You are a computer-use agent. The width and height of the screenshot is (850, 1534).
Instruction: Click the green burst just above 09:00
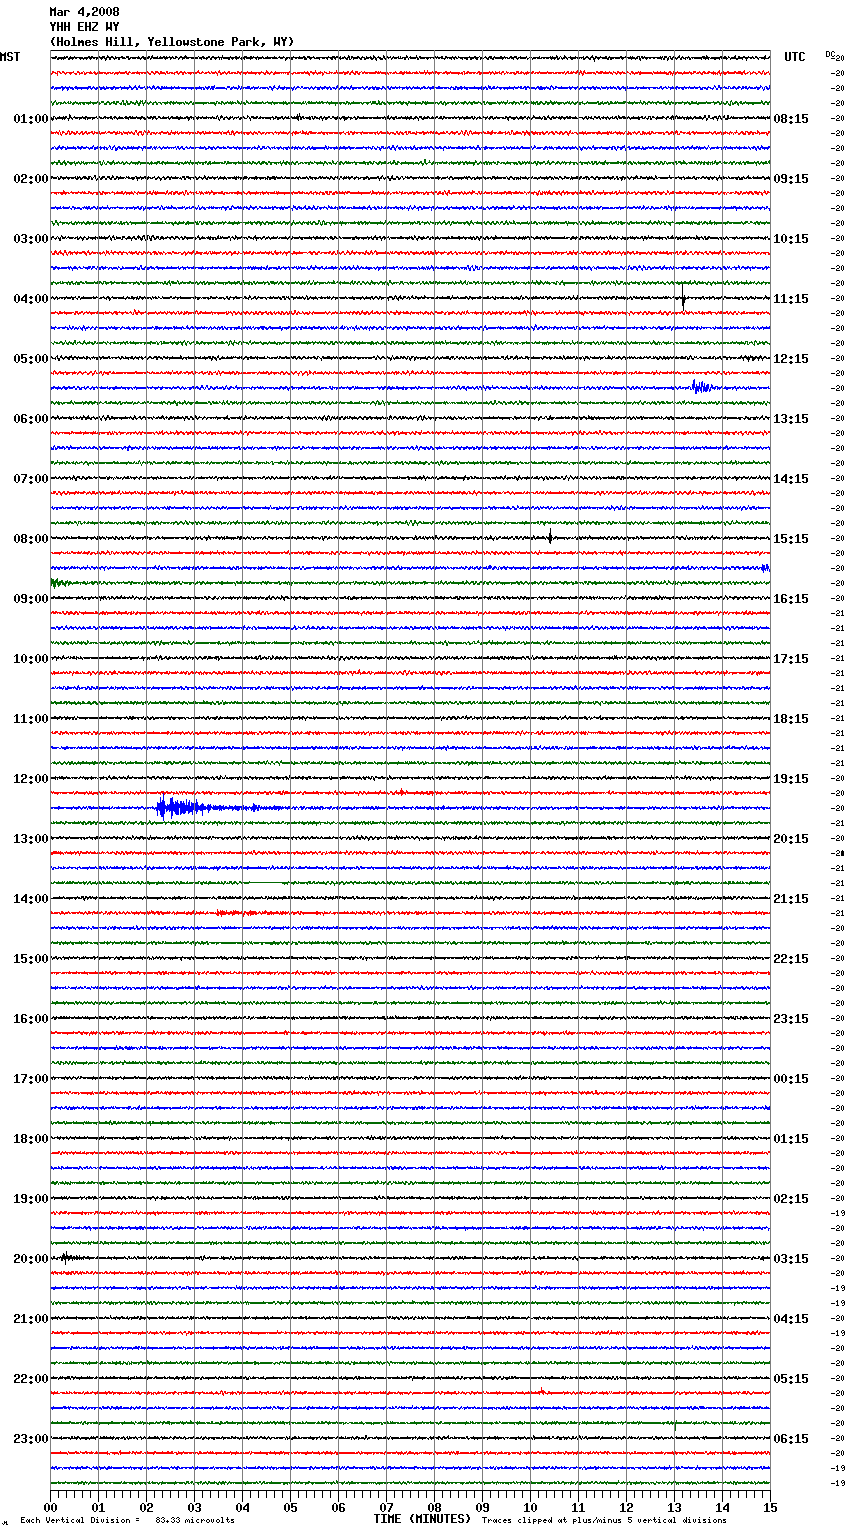tap(60, 582)
